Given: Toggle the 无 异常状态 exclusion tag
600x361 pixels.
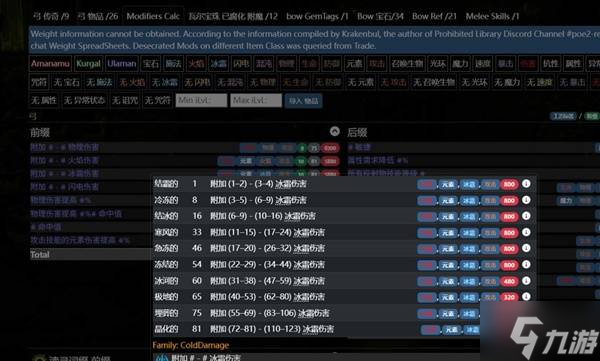Looking at the screenshot, I should pos(84,101).
